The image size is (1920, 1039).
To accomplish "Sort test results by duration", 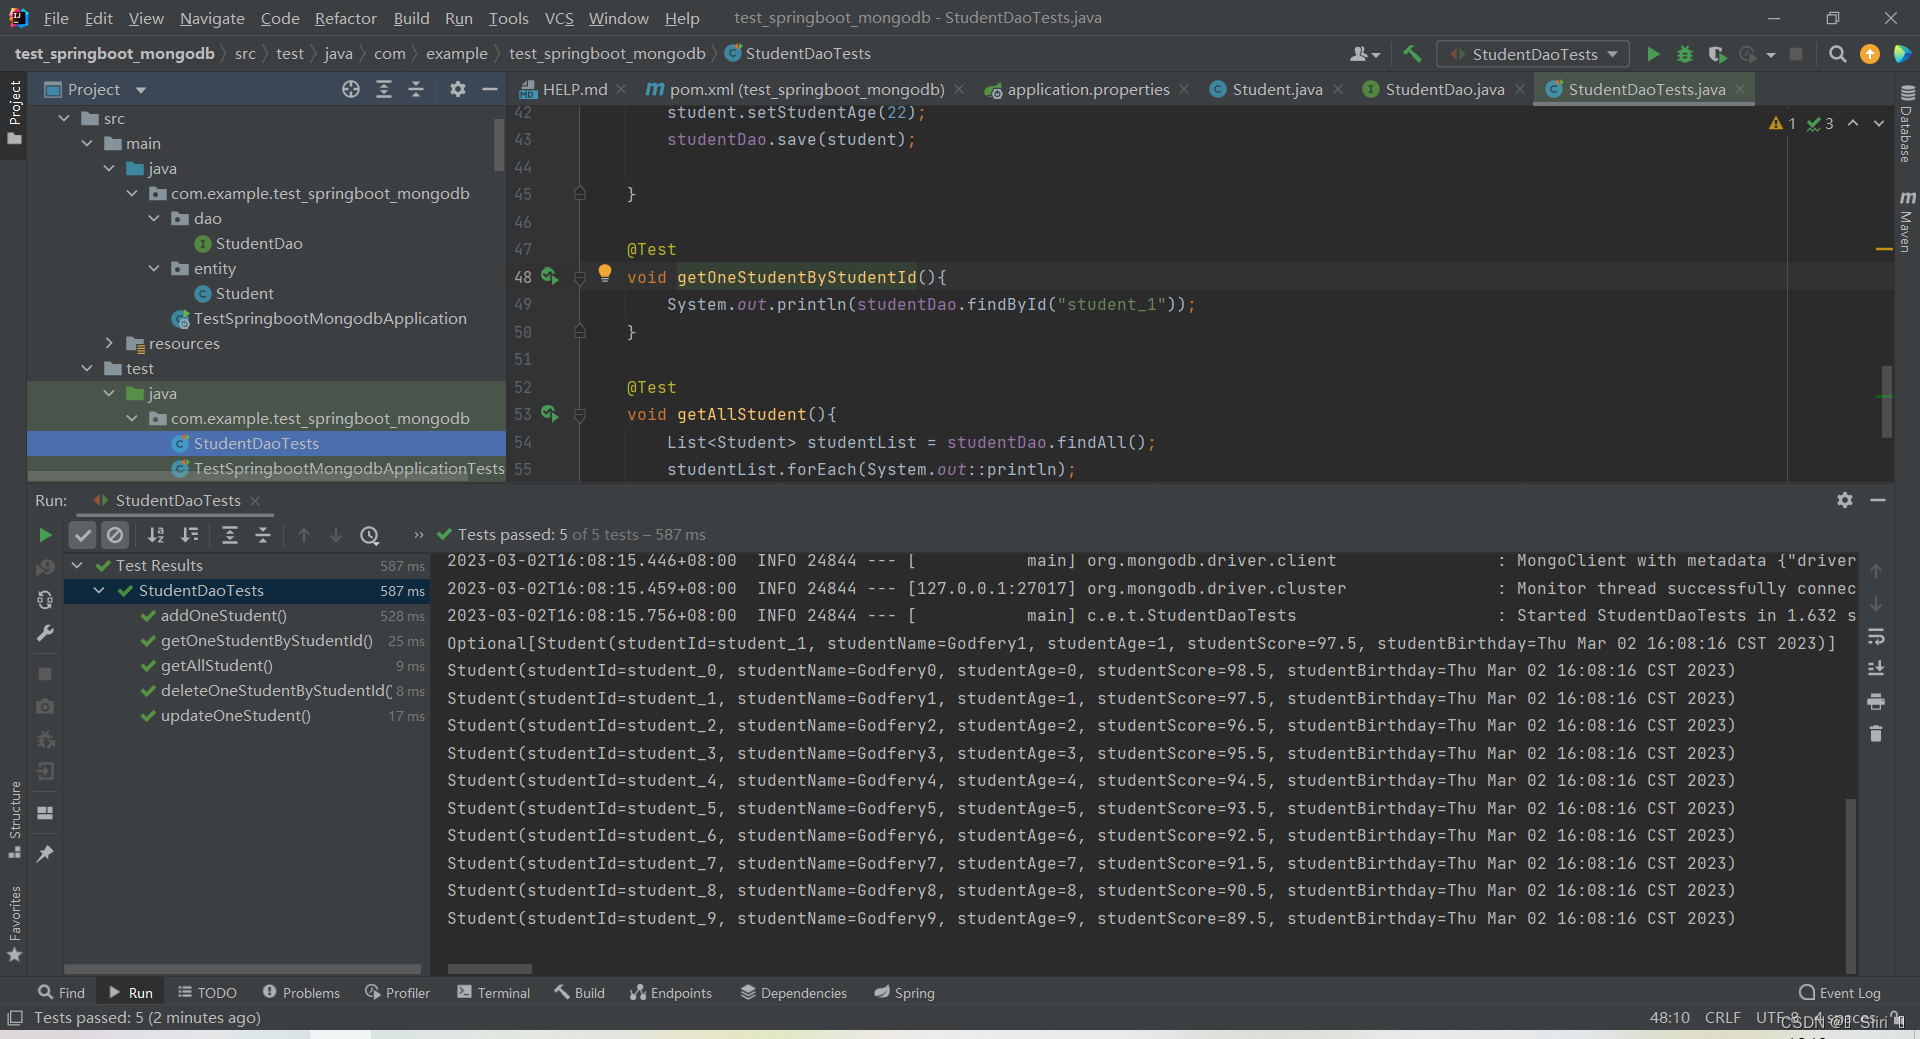I will point(190,535).
